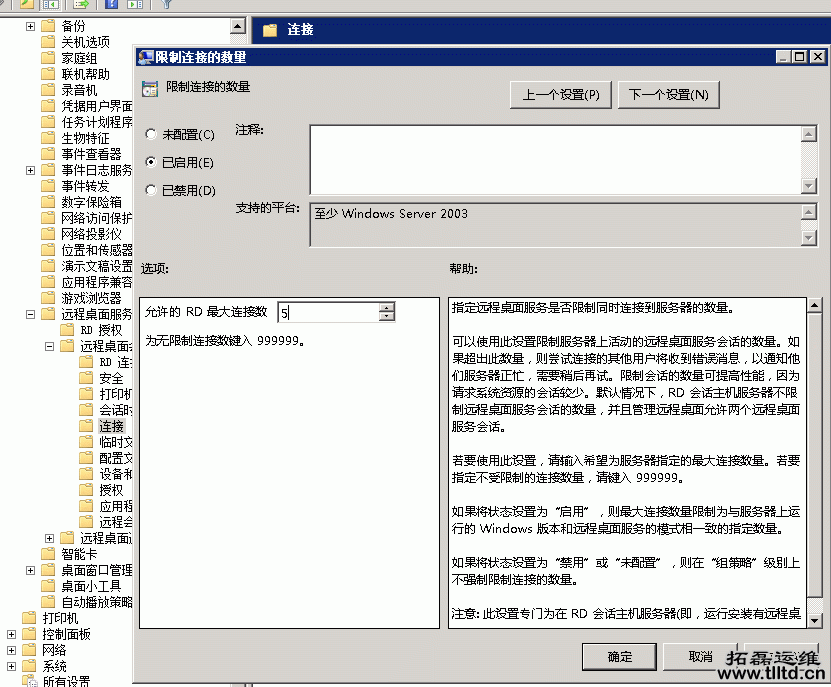Increase RD max connections with the up stepper arrow
Viewport: 831px width, 687px height.
pos(387,307)
